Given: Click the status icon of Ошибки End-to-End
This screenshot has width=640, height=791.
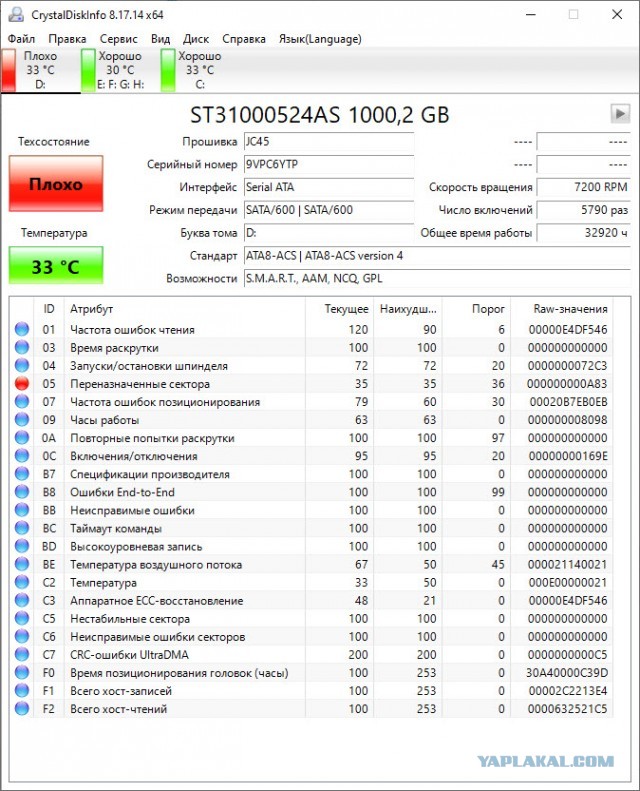Looking at the screenshot, I should (22, 492).
